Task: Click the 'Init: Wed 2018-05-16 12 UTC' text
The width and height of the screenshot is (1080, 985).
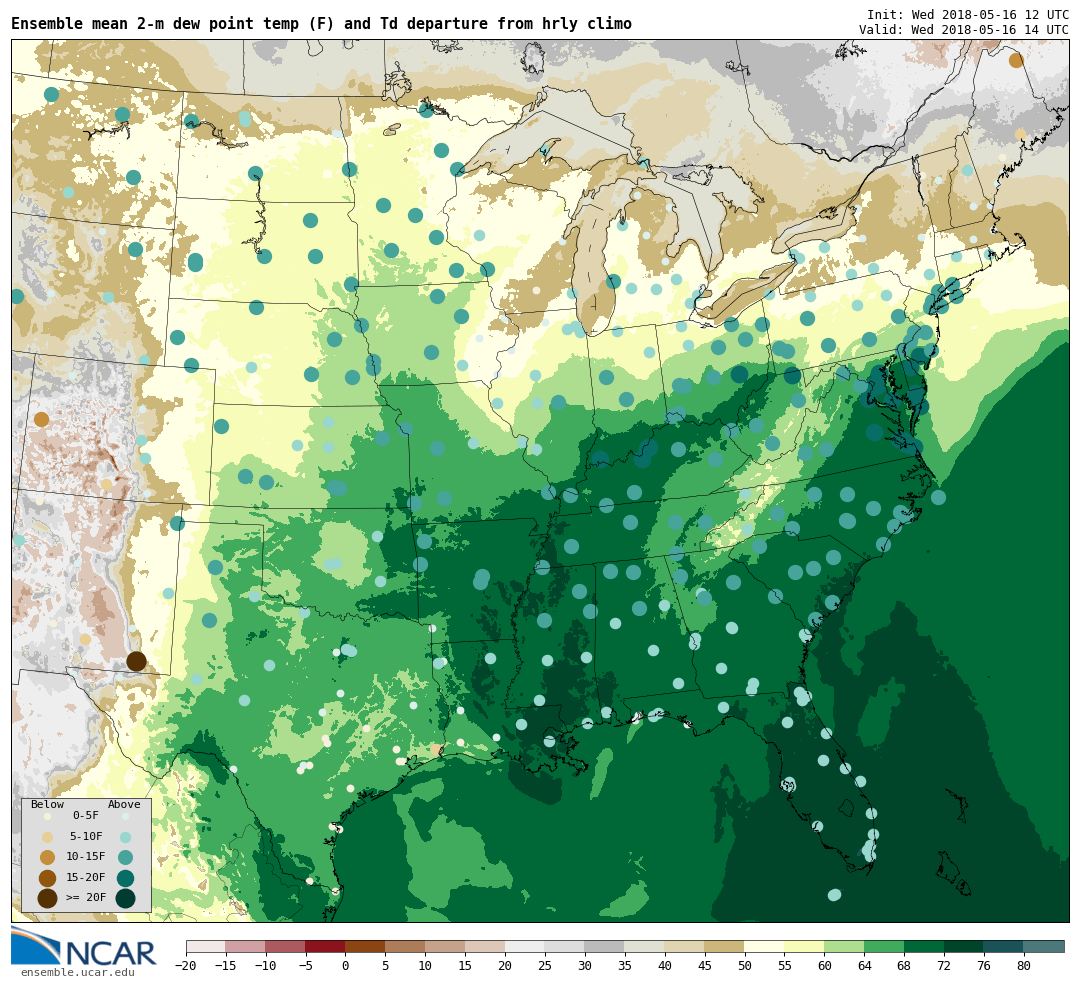Action: click(968, 14)
